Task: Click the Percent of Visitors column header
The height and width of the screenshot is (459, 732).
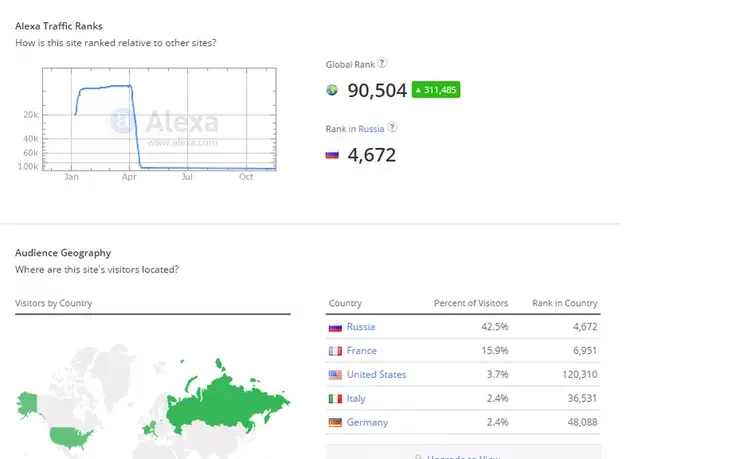Action: click(471, 303)
